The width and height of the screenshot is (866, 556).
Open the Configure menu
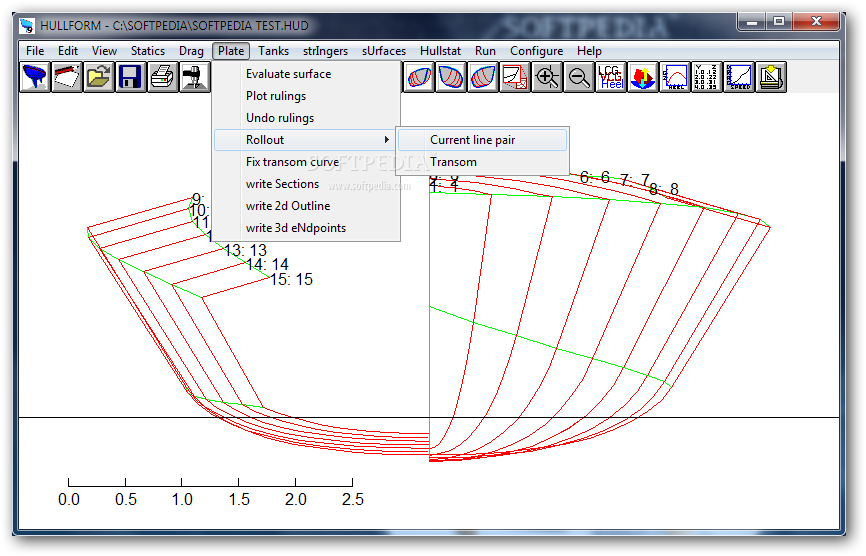pos(536,51)
